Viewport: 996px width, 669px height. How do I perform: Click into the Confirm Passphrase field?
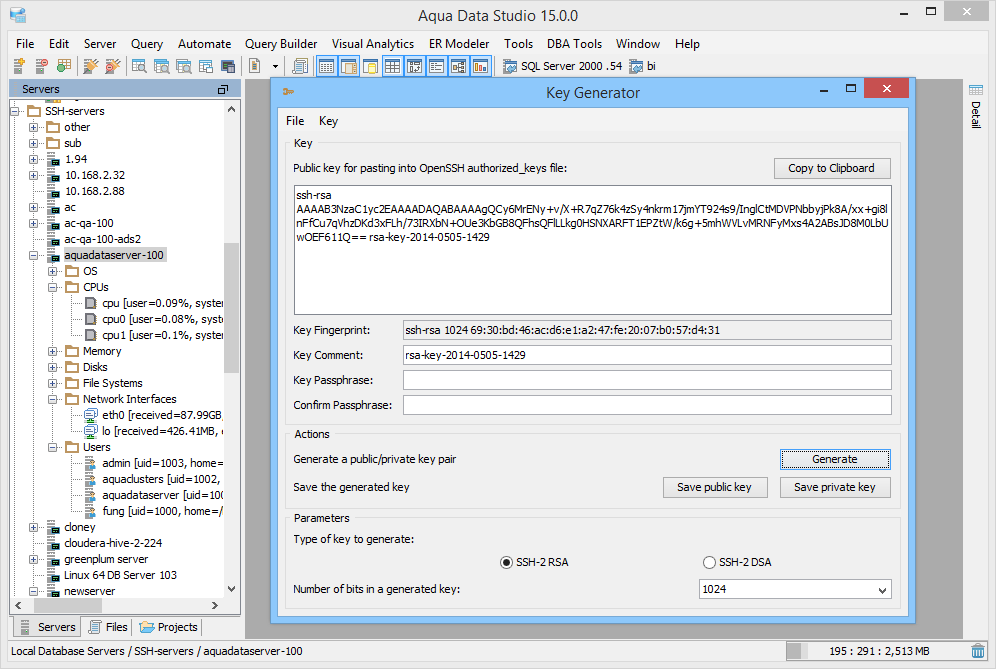(x=647, y=405)
